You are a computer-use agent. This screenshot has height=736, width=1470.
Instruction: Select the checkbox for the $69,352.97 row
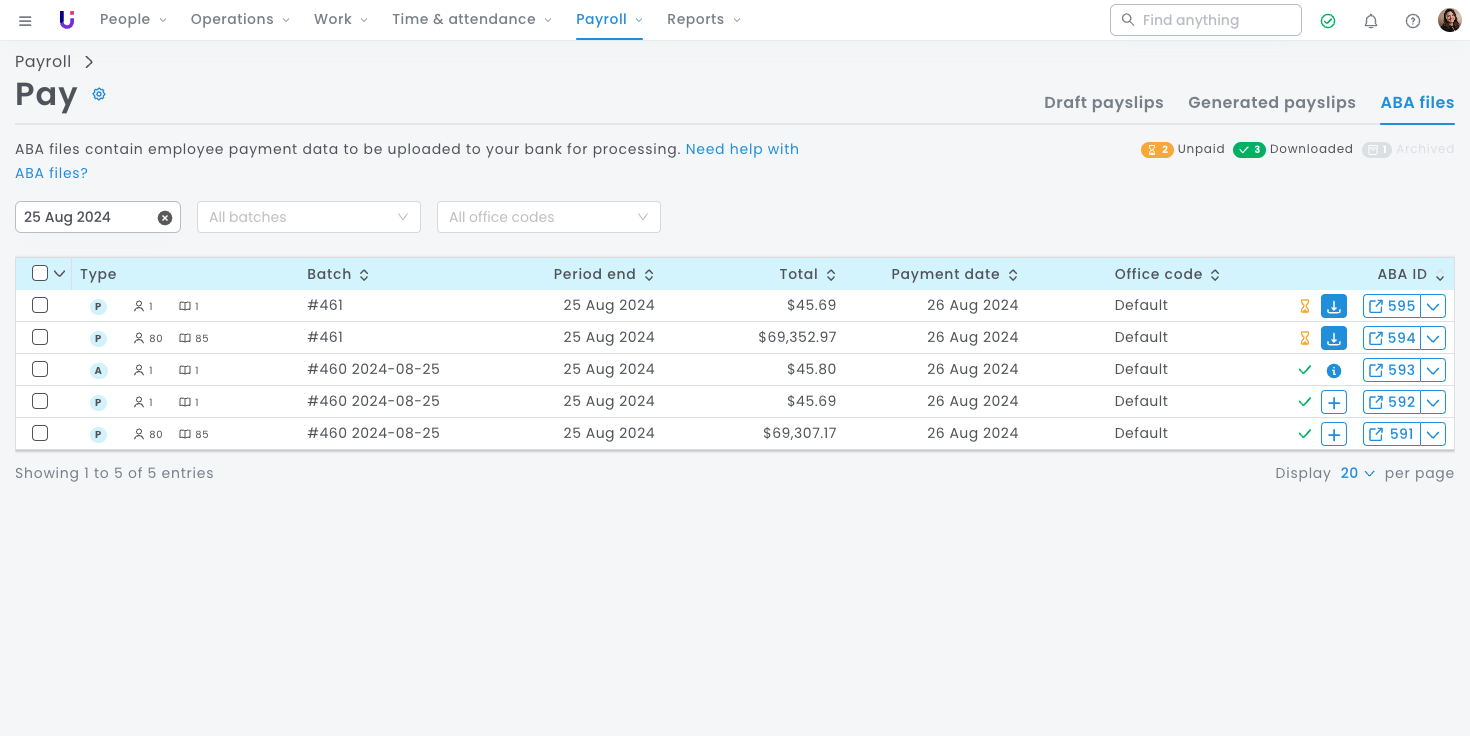(x=40, y=338)
